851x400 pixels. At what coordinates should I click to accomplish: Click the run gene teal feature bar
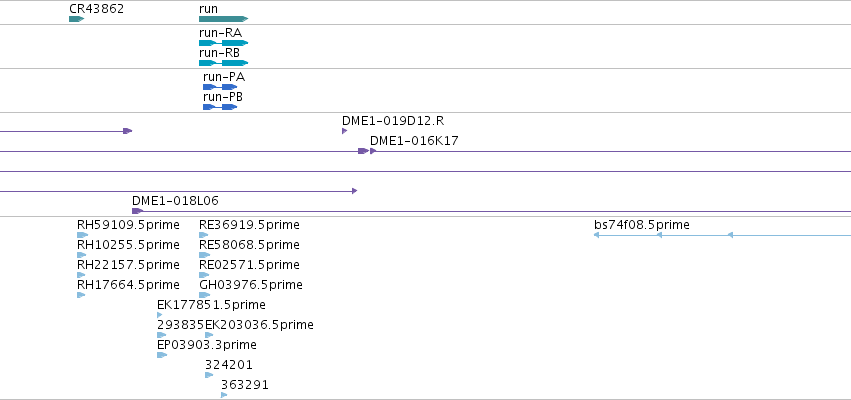click(224, 19)
